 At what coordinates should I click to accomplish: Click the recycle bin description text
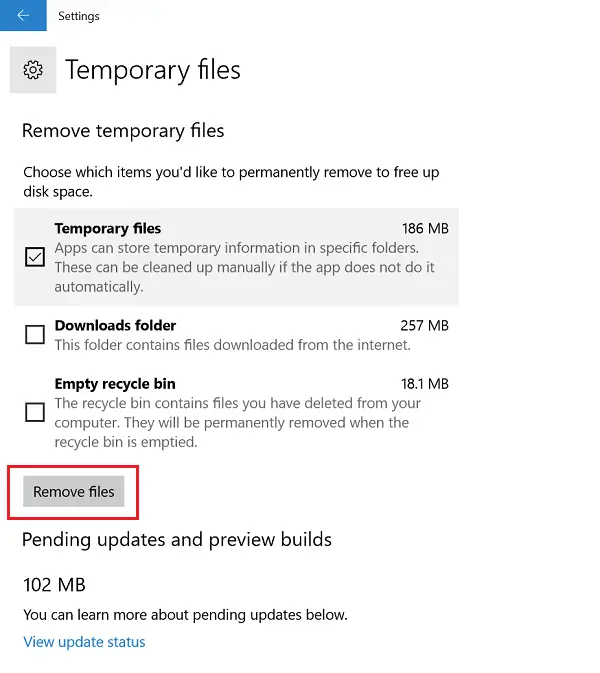[x=237, y=423]
